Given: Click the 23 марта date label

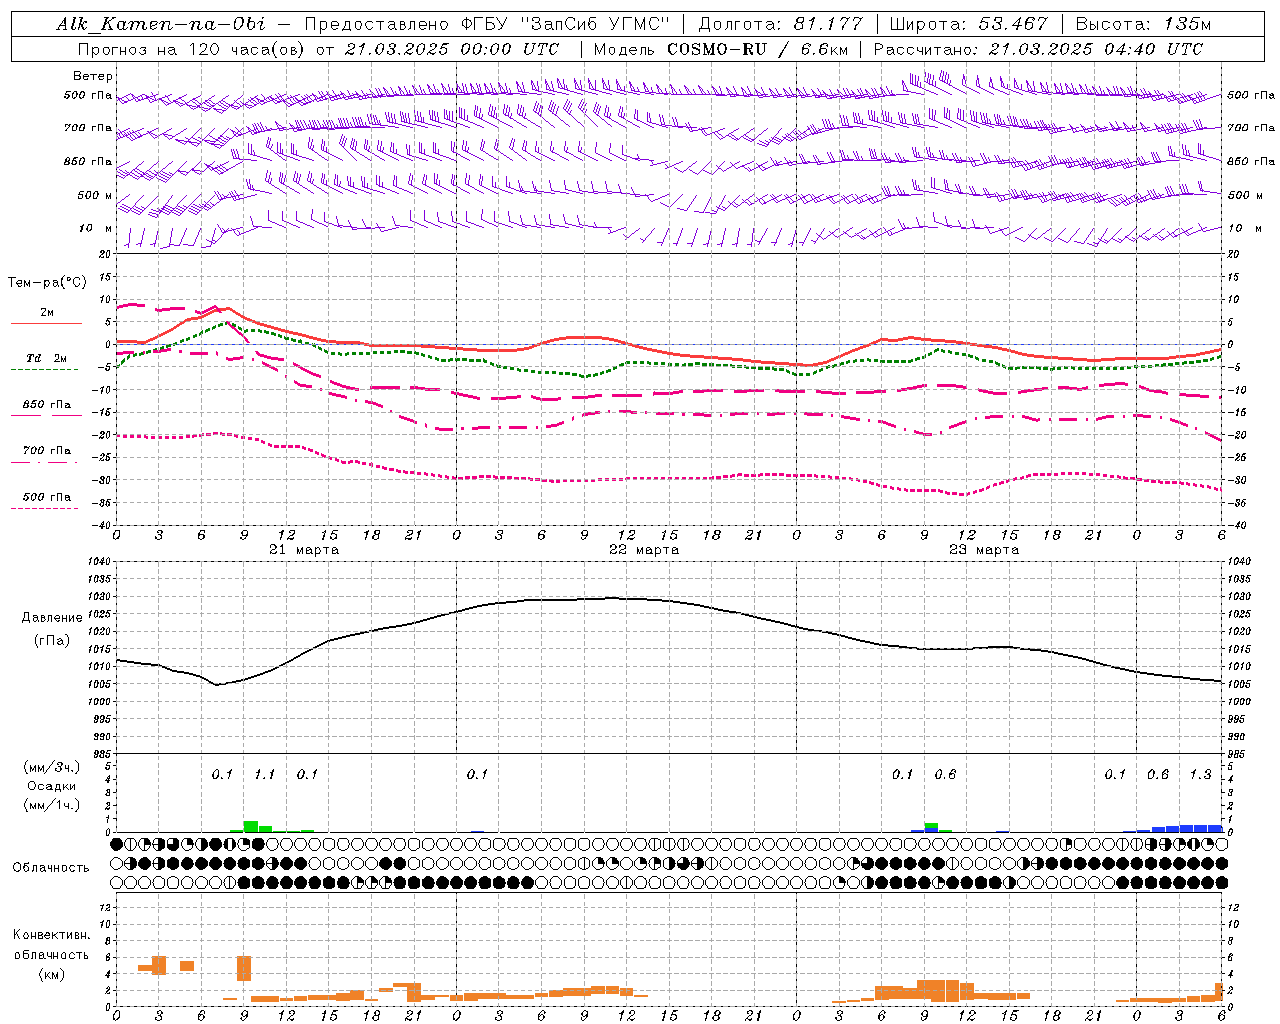Looking at the screenshot, I should pos(984,550).
